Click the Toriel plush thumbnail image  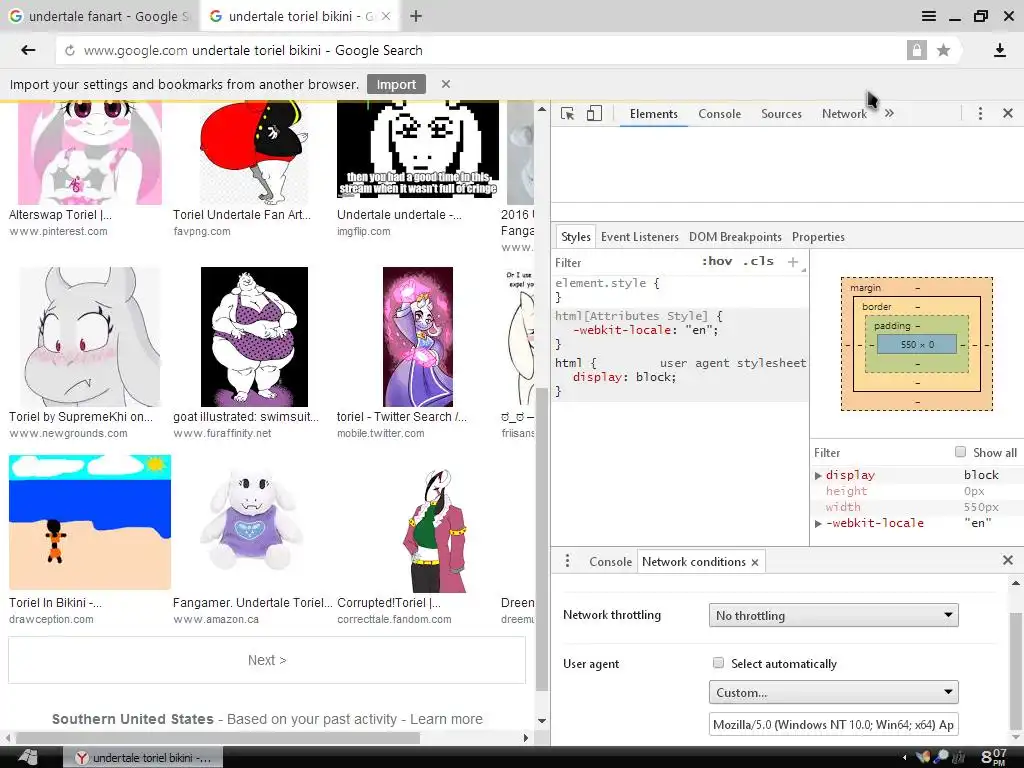[253, 522]
